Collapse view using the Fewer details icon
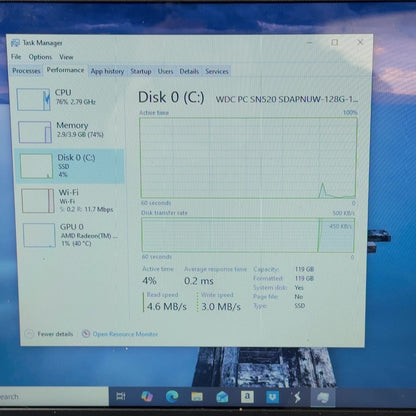Image resolution: width=416 pixels, height=416 pixels. coord(29,334)
